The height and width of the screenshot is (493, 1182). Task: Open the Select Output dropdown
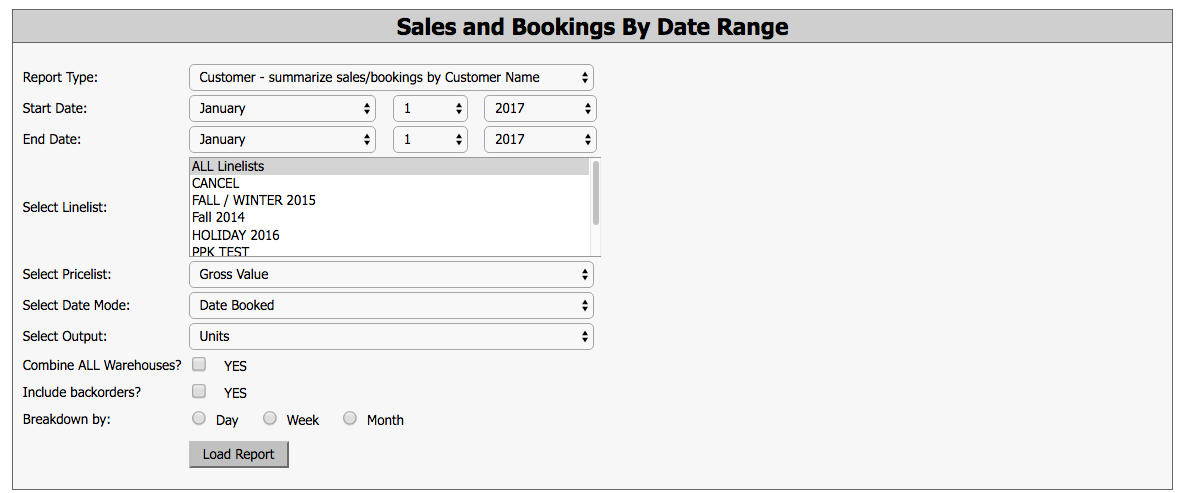(x=391, y=336)
